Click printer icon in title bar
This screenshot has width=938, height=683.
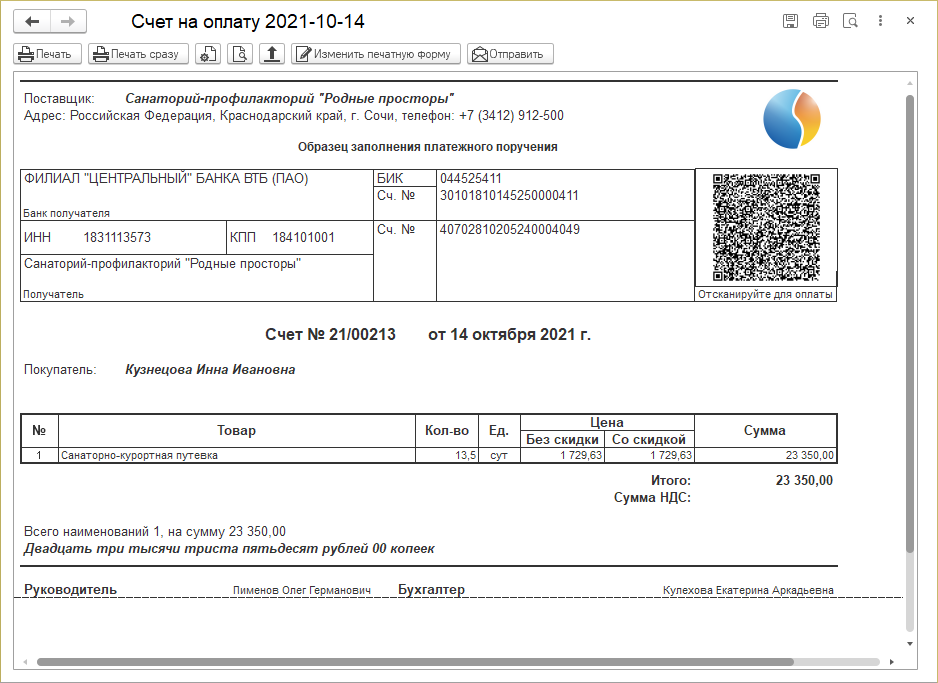pyautogui.click(x=821, y=21)
